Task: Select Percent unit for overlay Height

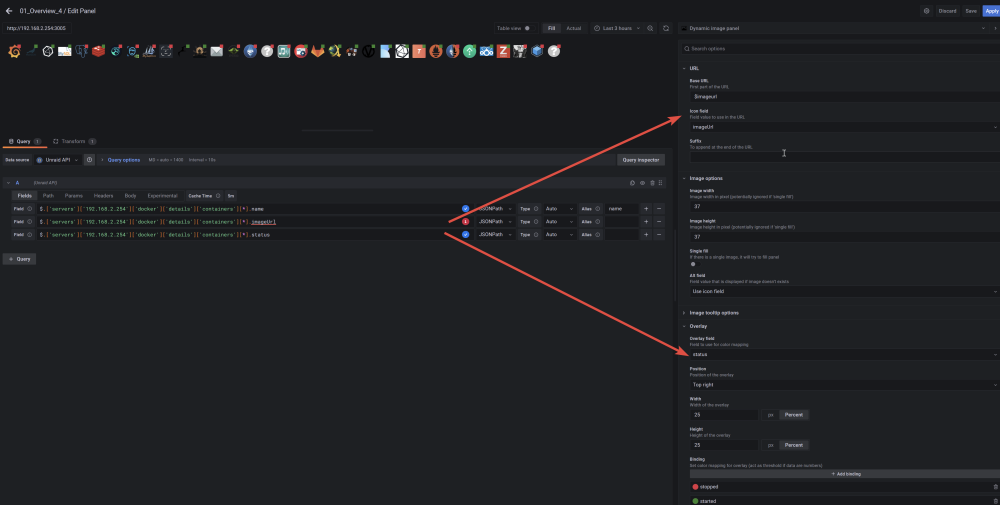Action: [x=793, y=445]
